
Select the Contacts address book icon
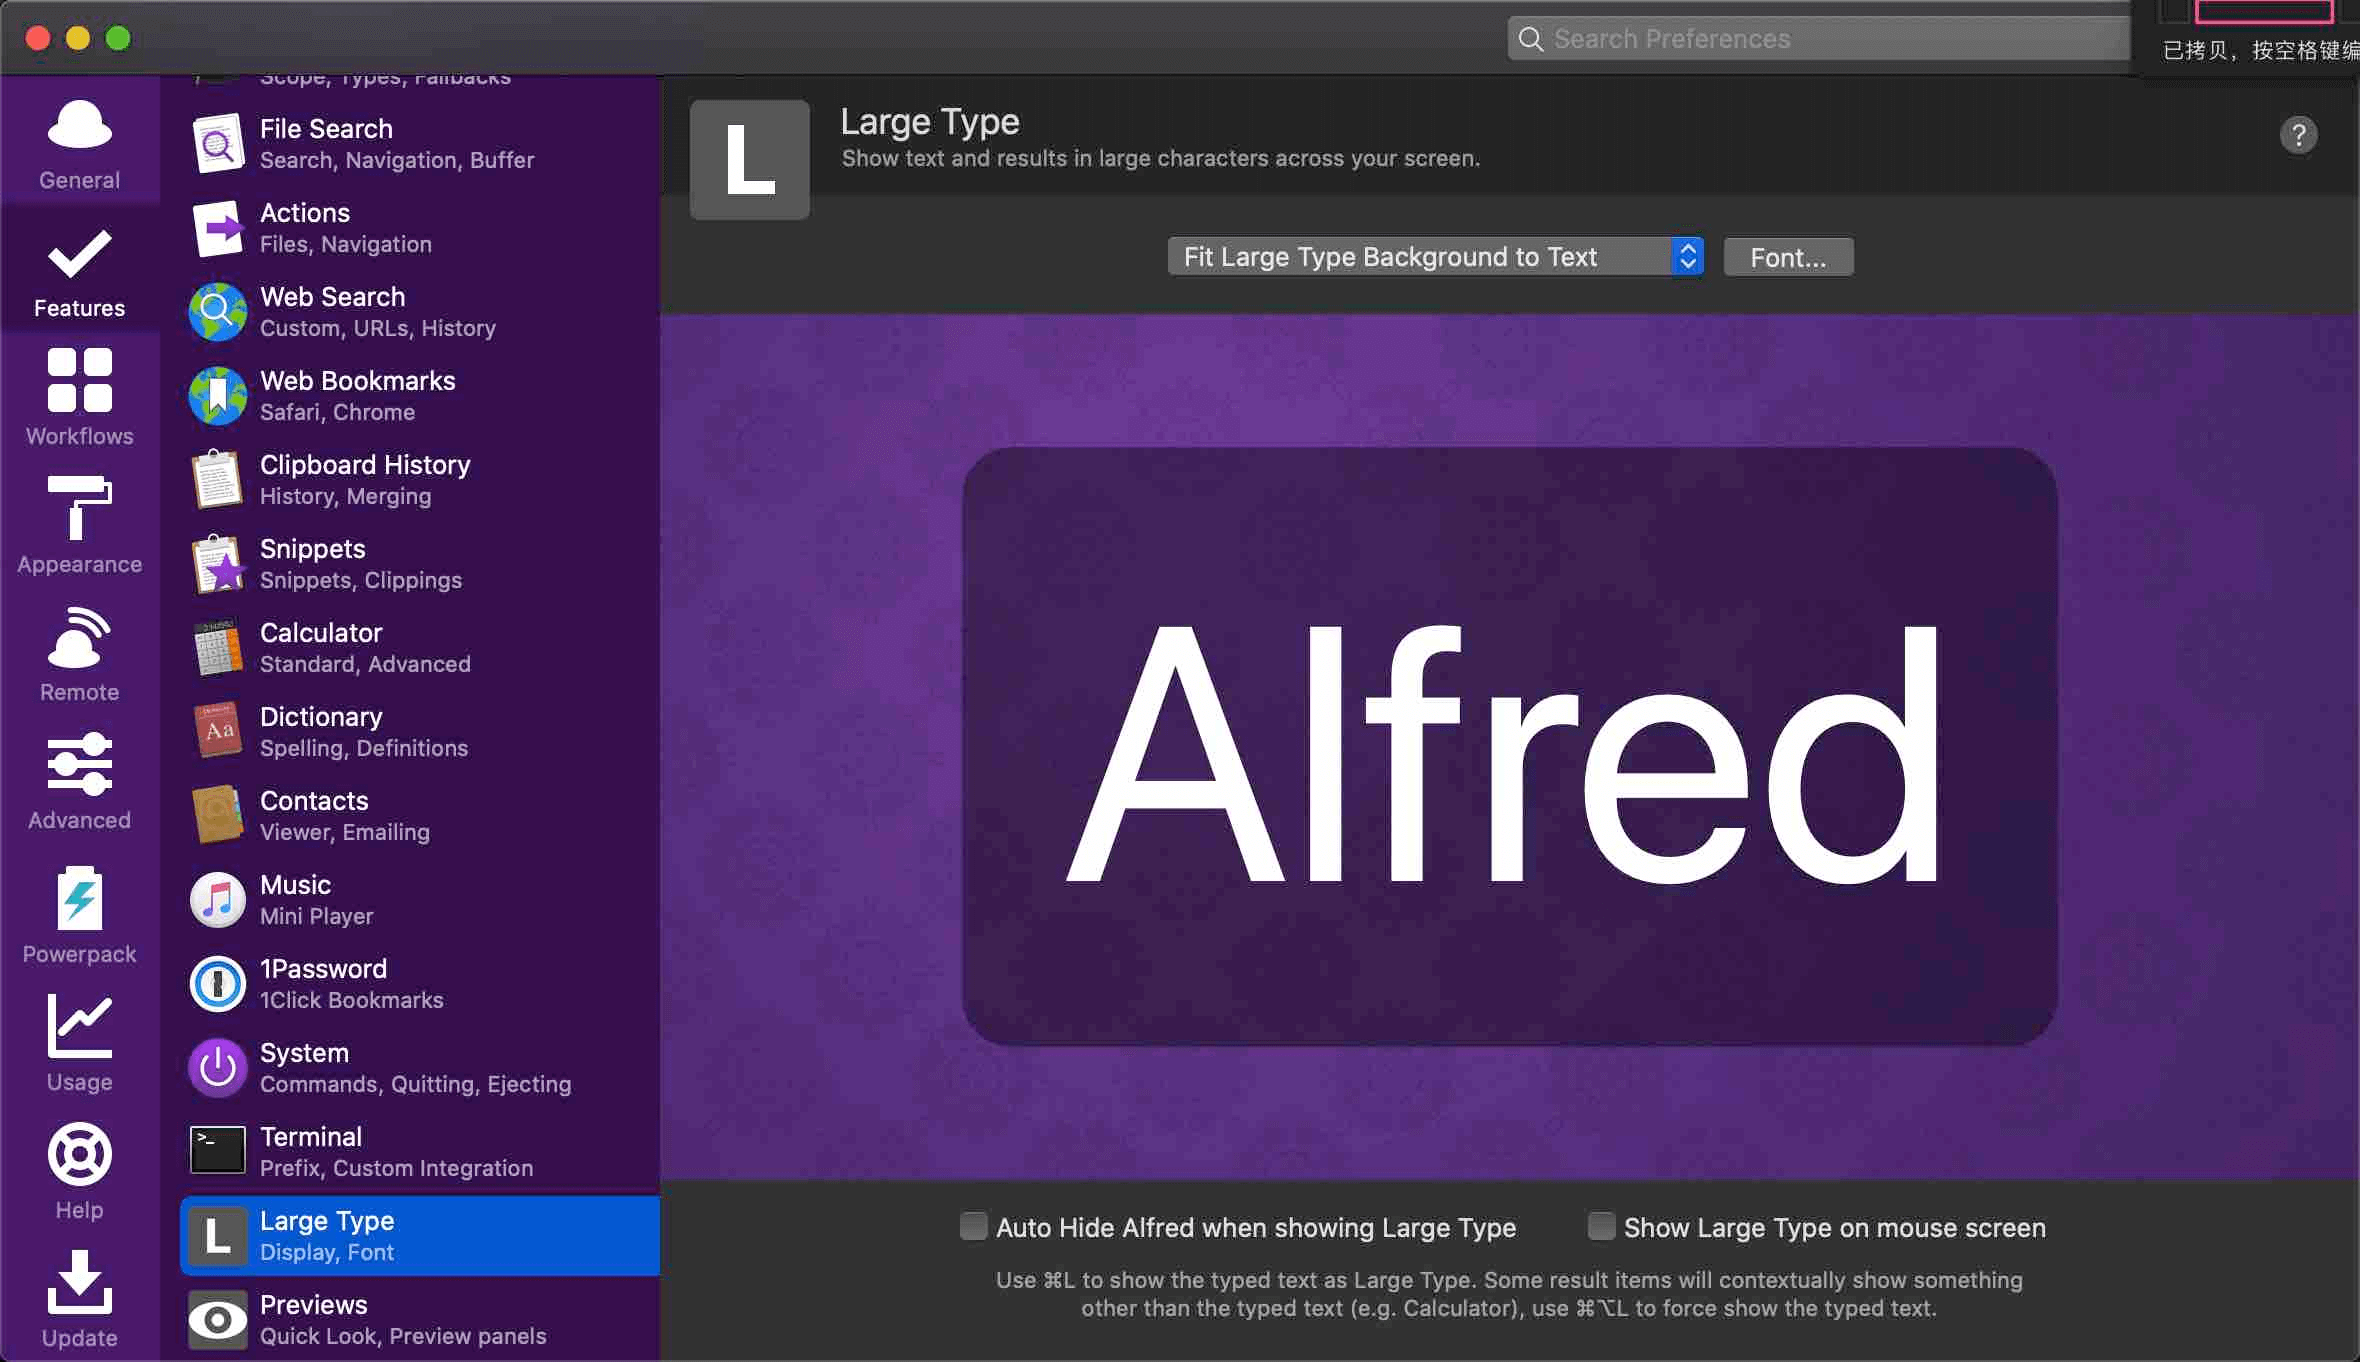218,814
